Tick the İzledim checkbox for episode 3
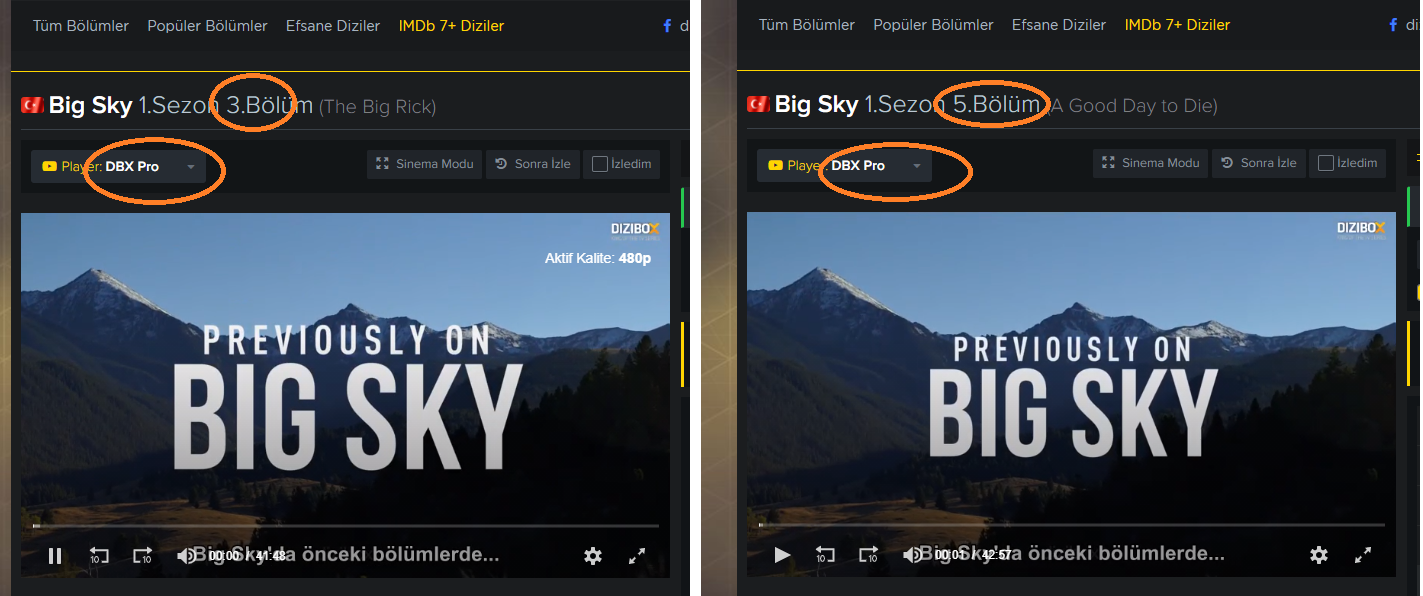 [x=600, y=164]
